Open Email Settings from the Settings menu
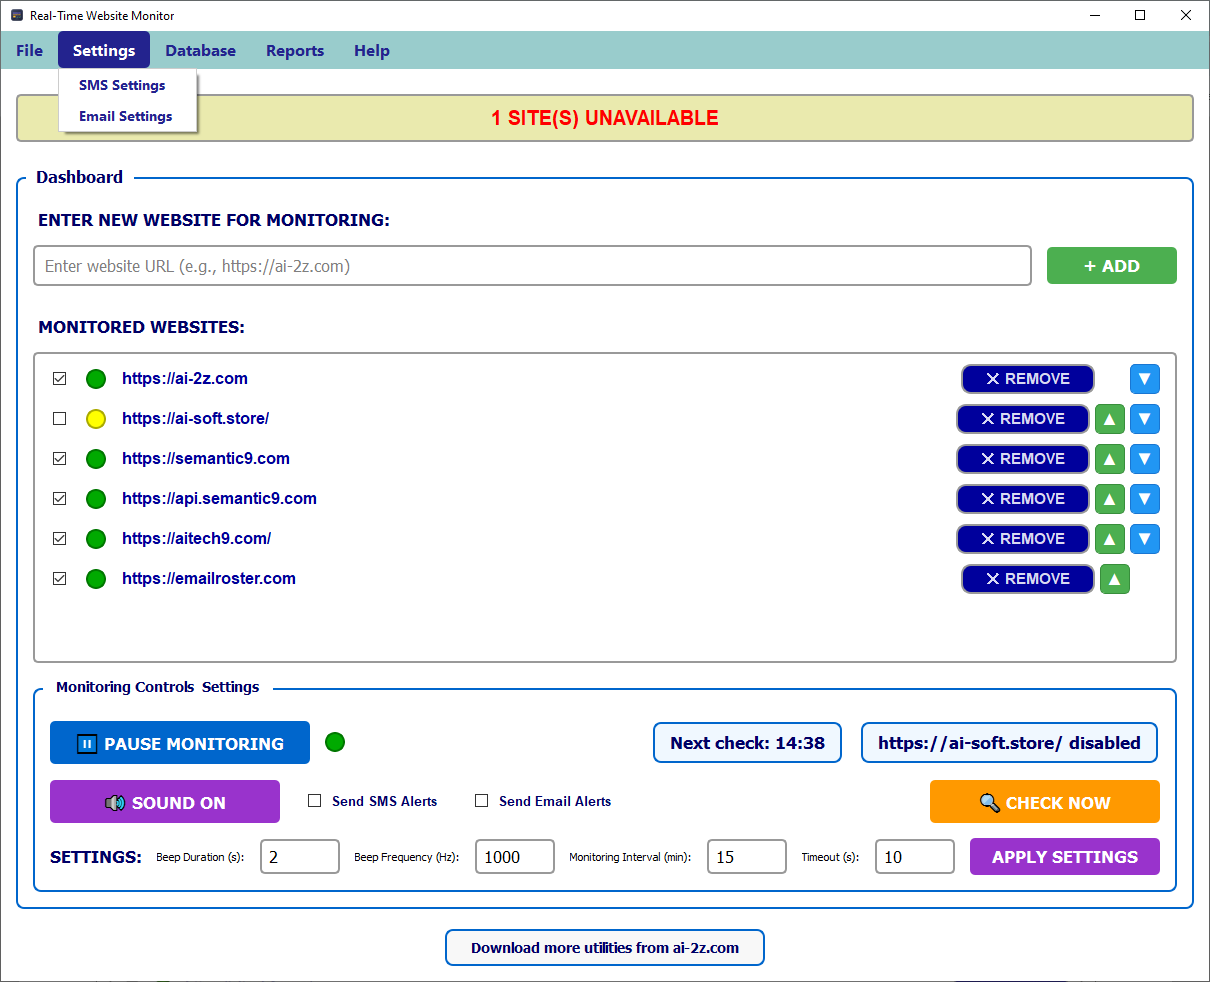The image size is (1210, 982). (x=125, y=116)
